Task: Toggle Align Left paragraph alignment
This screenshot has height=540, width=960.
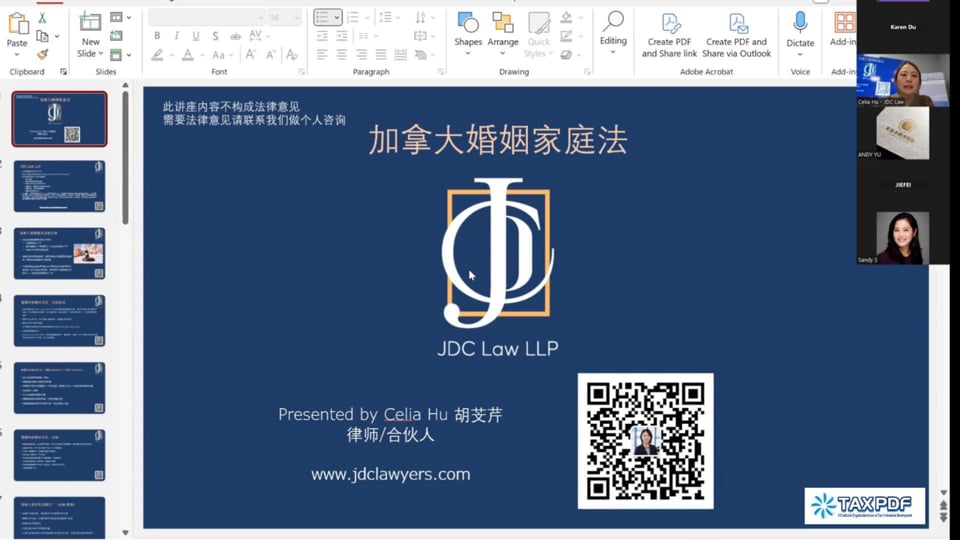Action: click(x=322, y=54)
